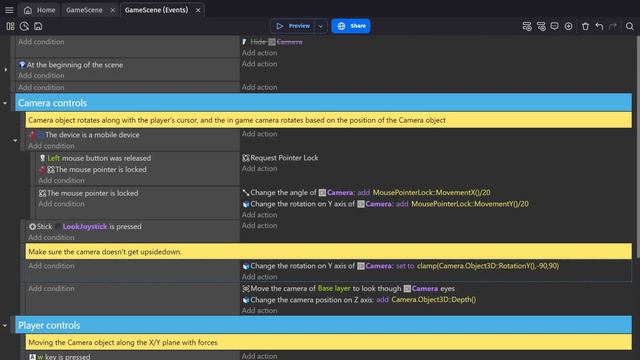Collapse the Player controls group
Viewport: 640px width, 360px height.
click(x=5, y=326)
